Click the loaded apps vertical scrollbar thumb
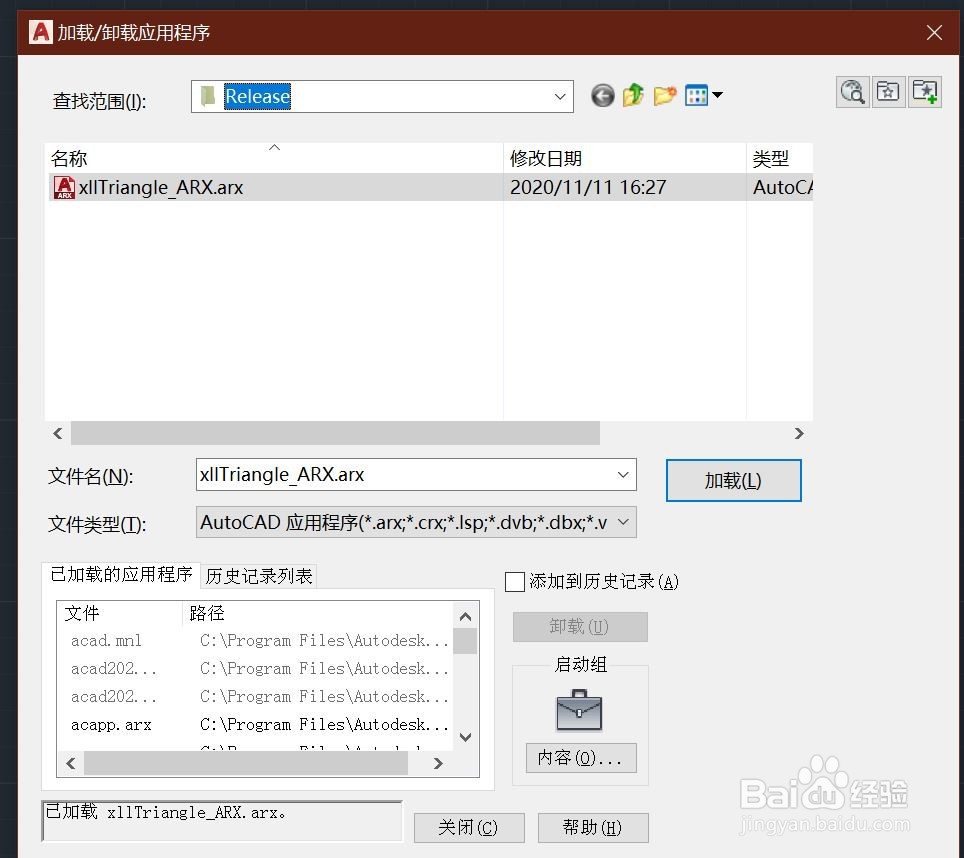This screenshot has width=964, height=858. (465, 641)
